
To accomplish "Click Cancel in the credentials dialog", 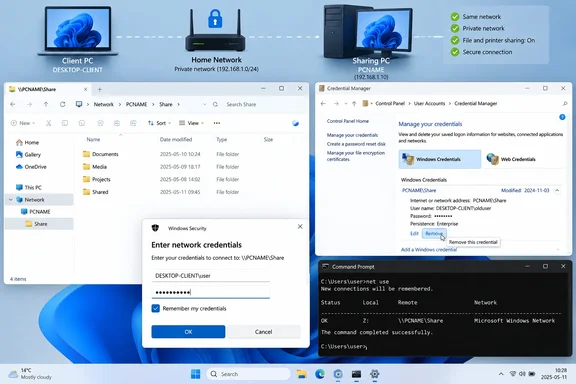I will click(263, 332).
